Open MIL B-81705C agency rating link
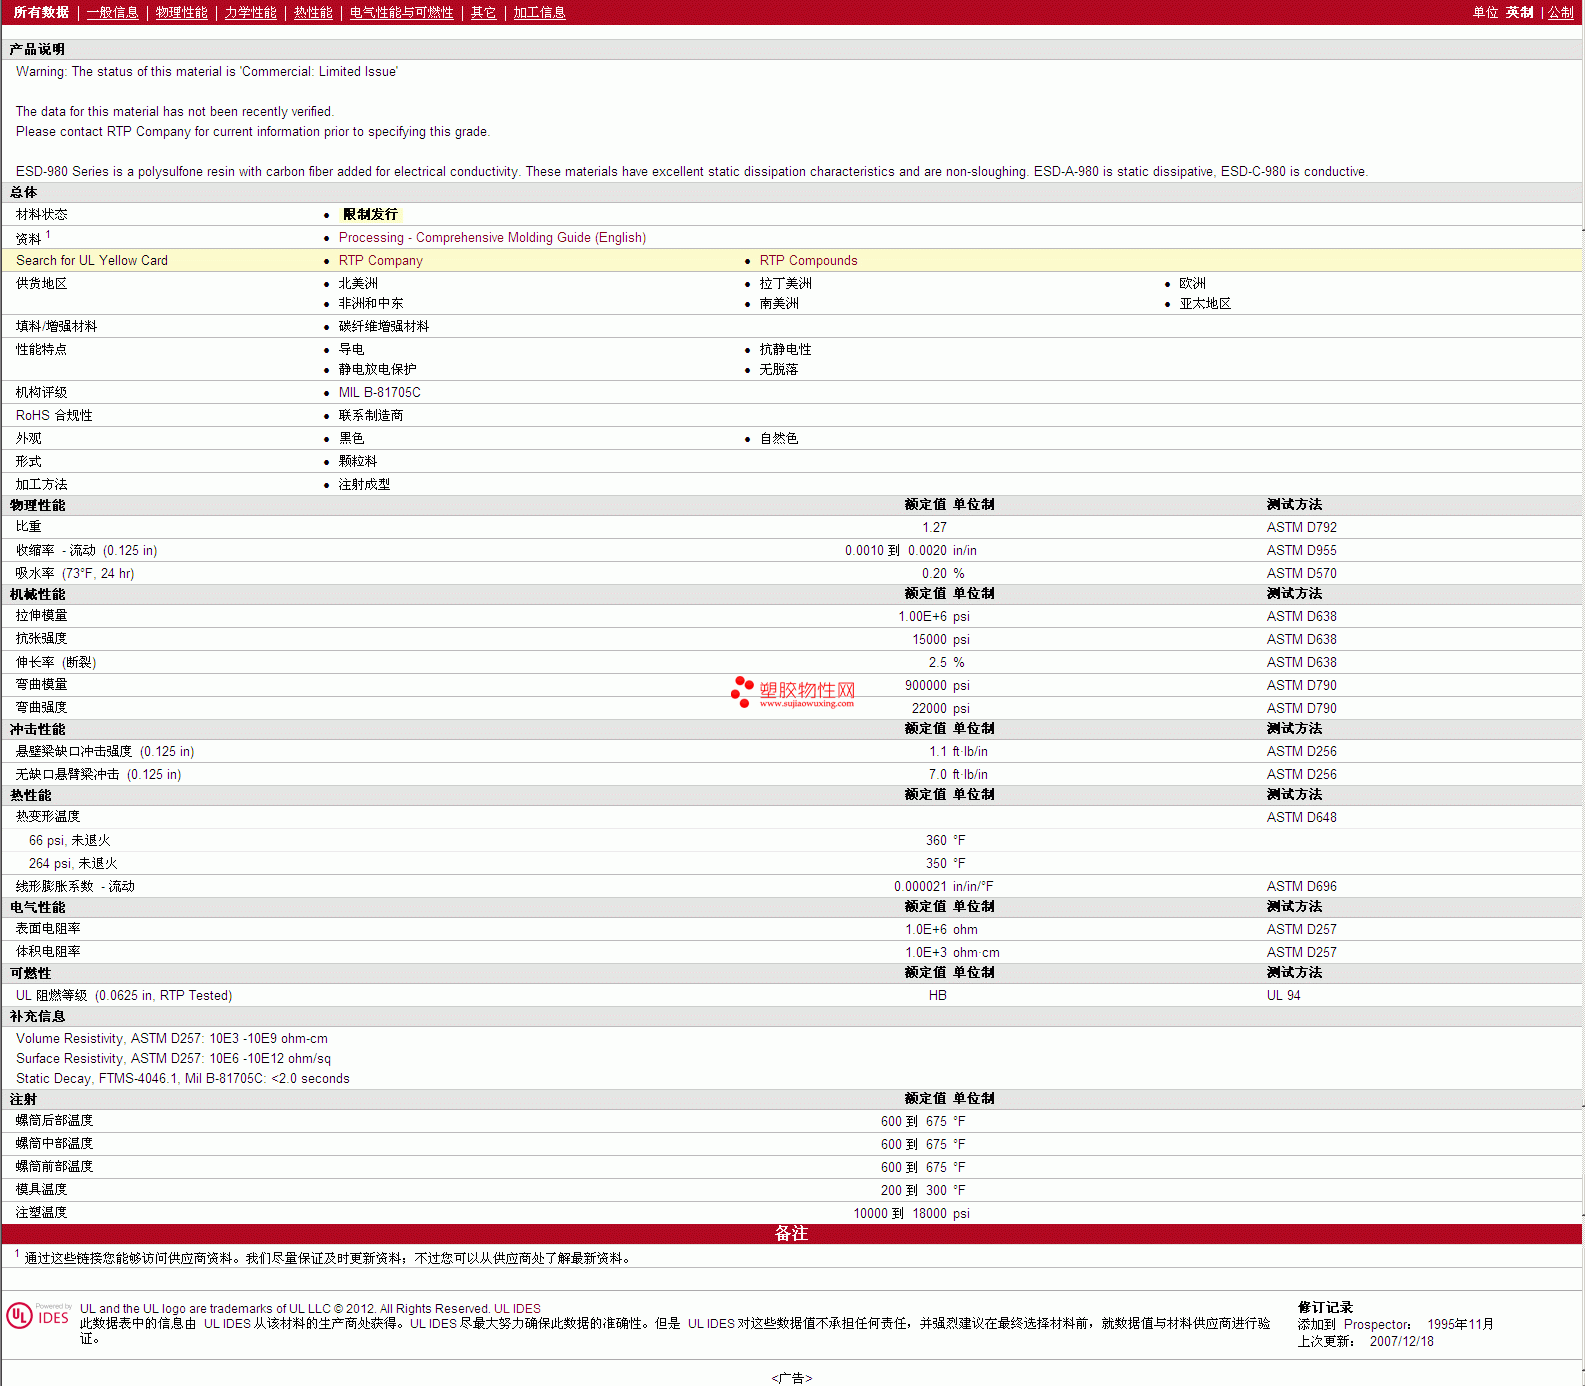The image size is (1585, 1386). coord(379,392)
